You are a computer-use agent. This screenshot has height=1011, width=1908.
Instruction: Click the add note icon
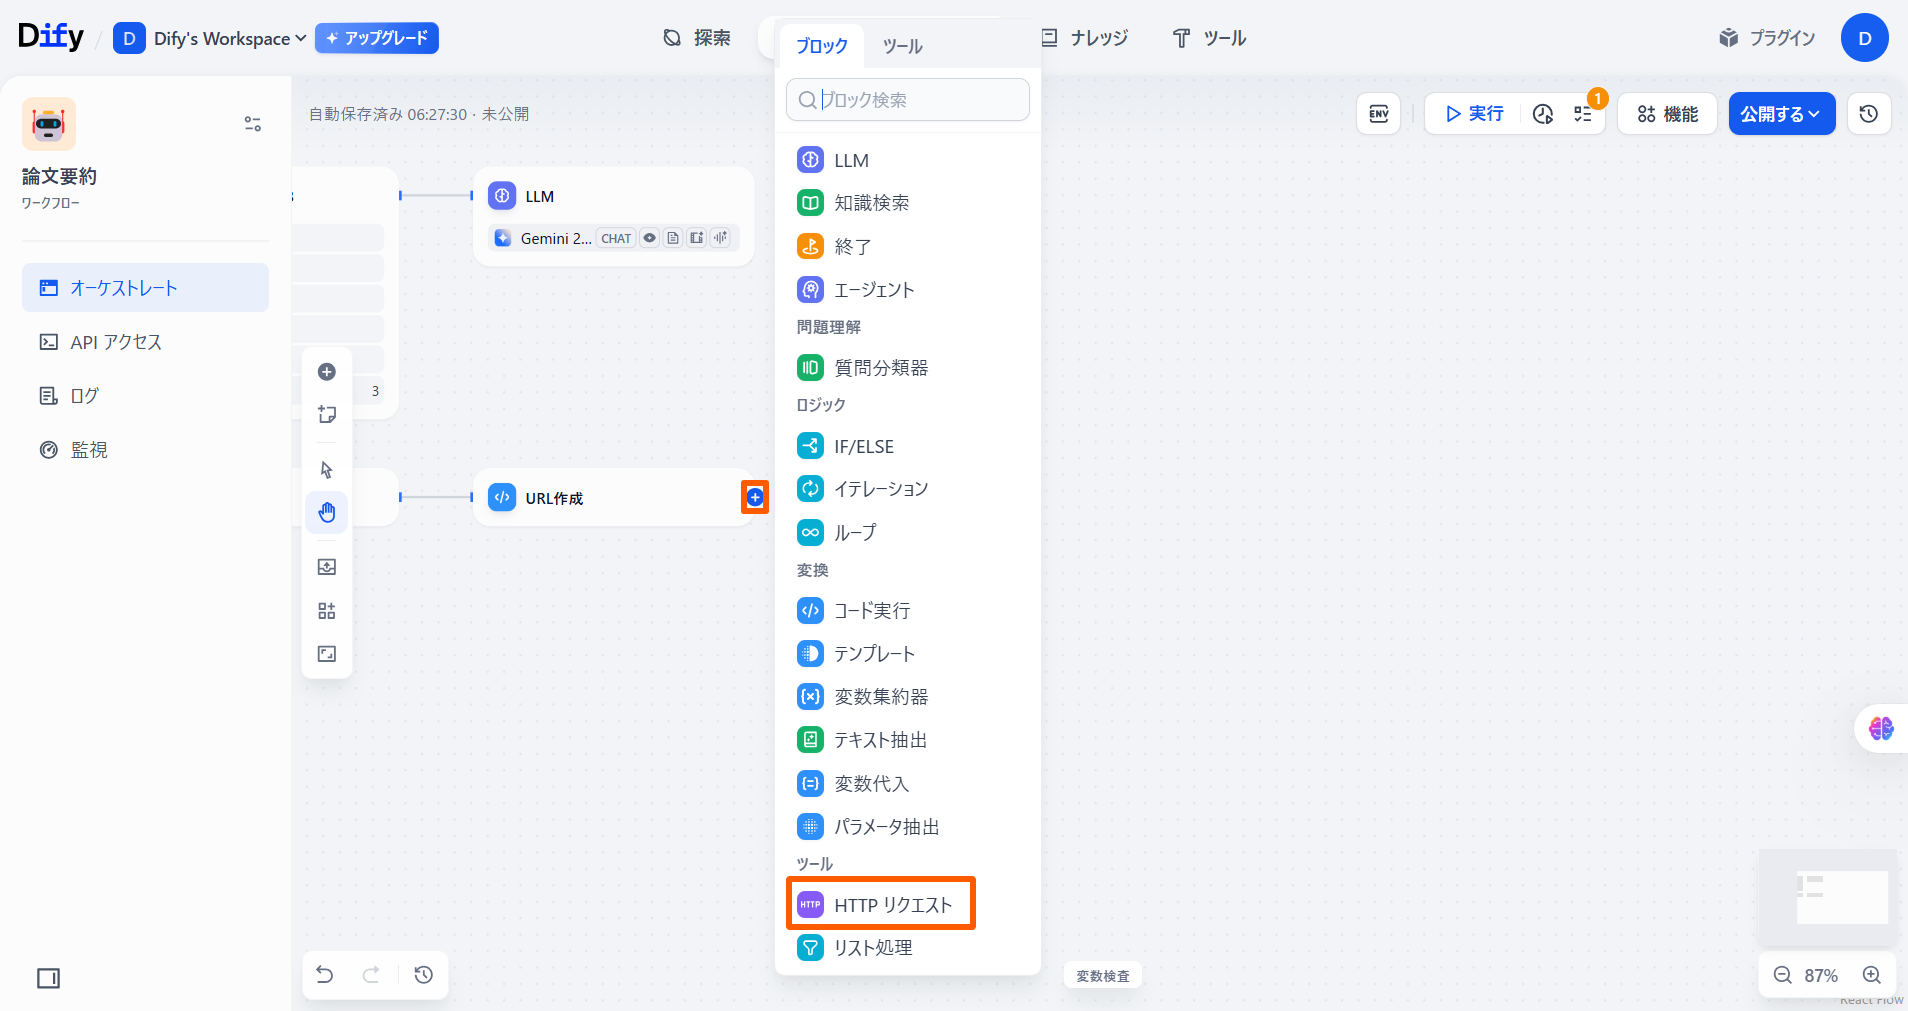pos(327,414)
